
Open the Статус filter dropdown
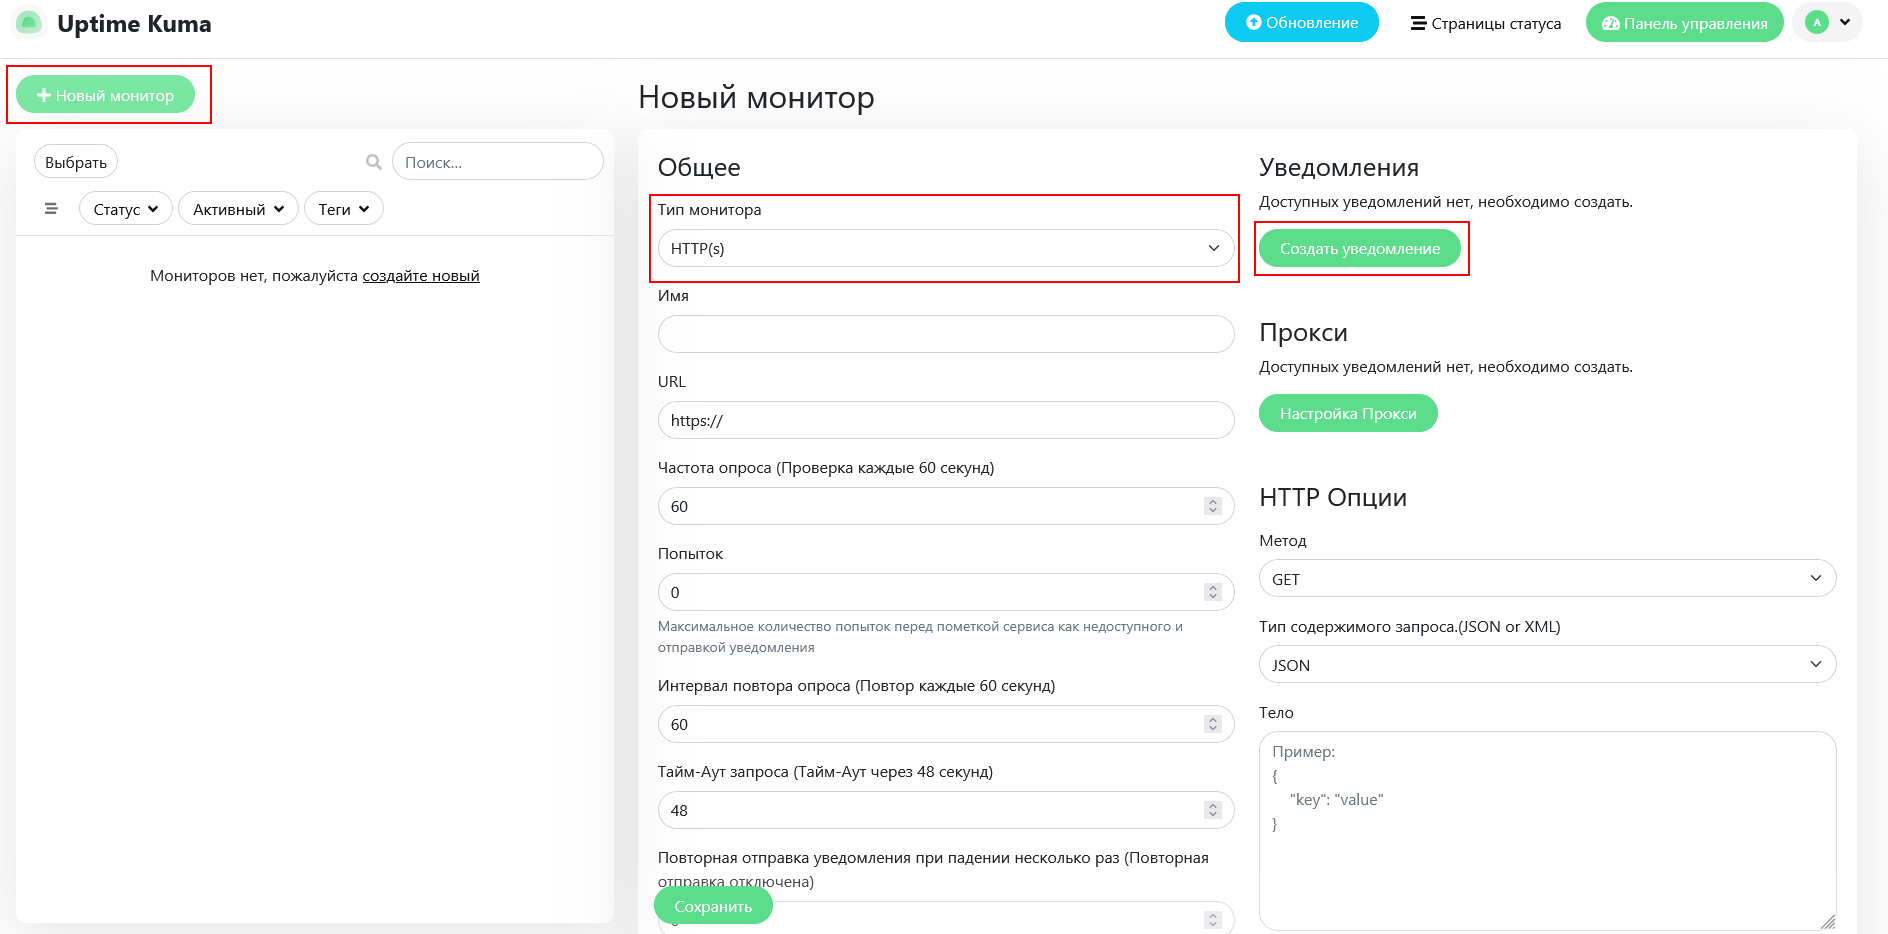pyautogui.click(x=126, y=209)
